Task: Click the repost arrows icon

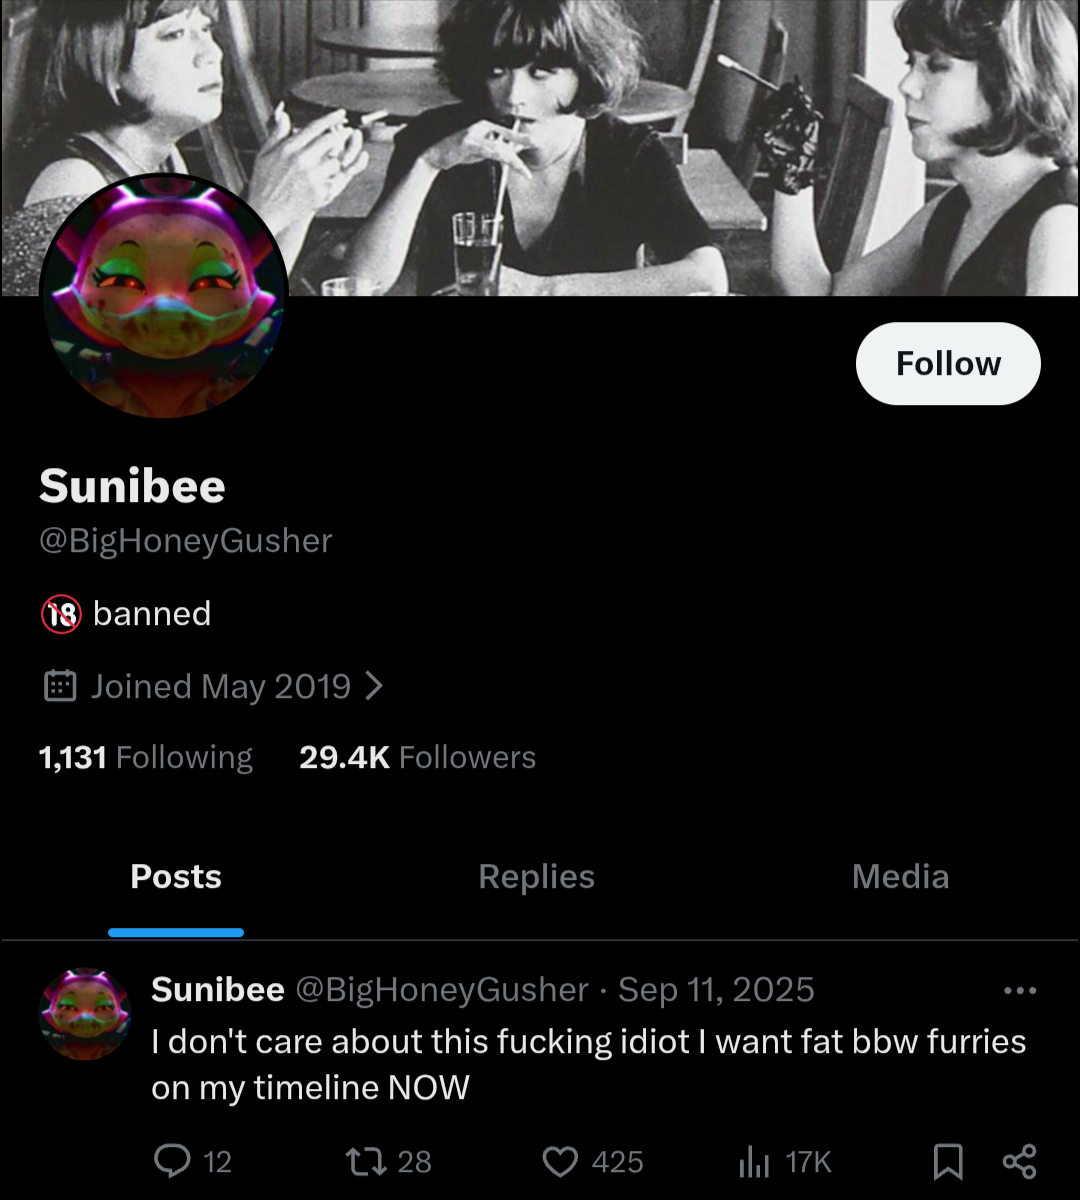Action: (x=365, y=1161)
